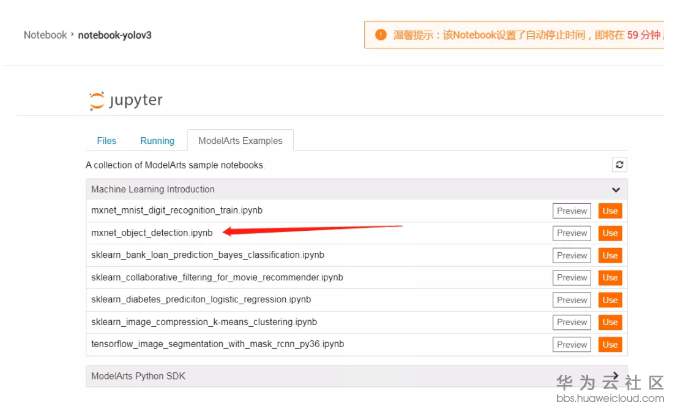Switch to the Files tab
The width and height of the screenshot is (678, 413).
[x=106, y=141]
